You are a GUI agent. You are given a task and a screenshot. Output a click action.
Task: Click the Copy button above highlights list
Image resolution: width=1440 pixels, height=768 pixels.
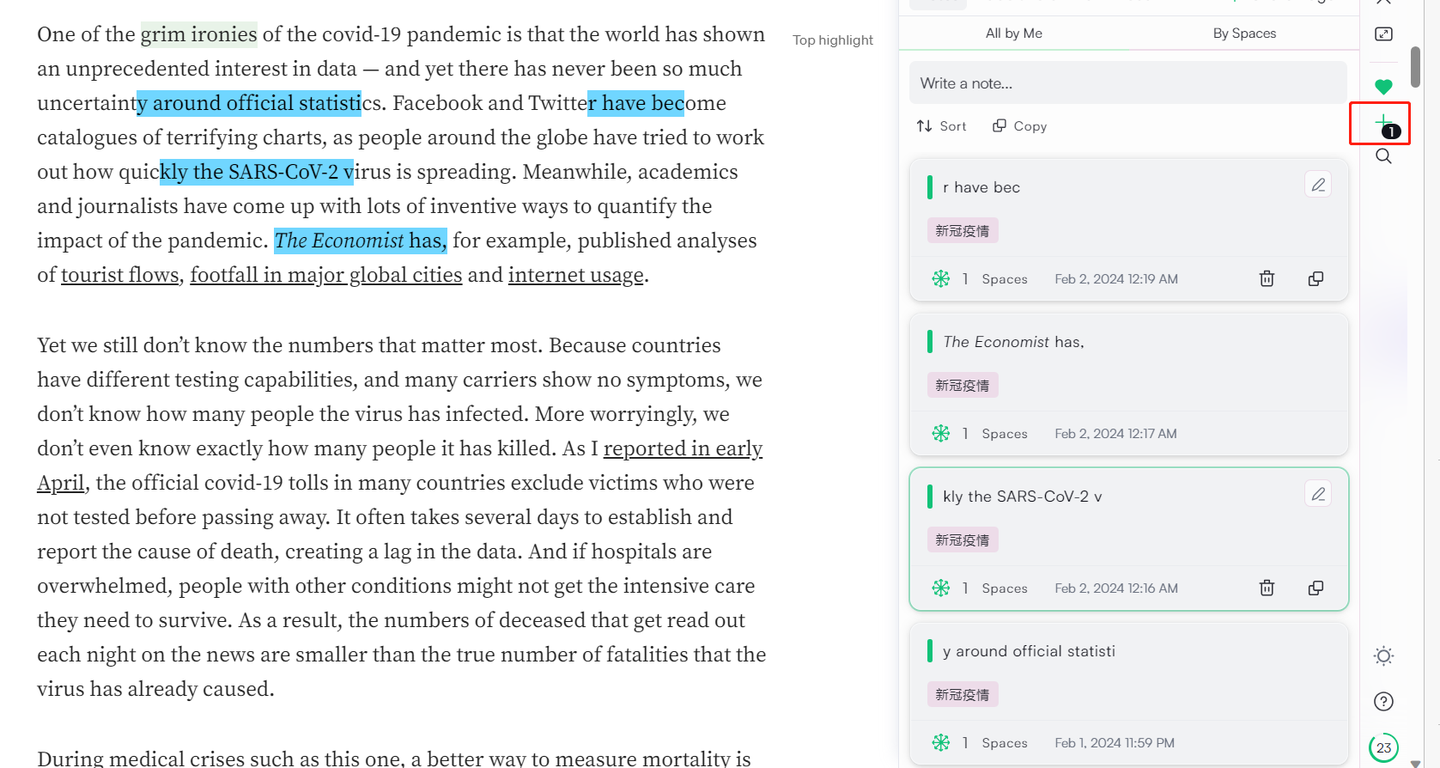[x=1019, y=126]
